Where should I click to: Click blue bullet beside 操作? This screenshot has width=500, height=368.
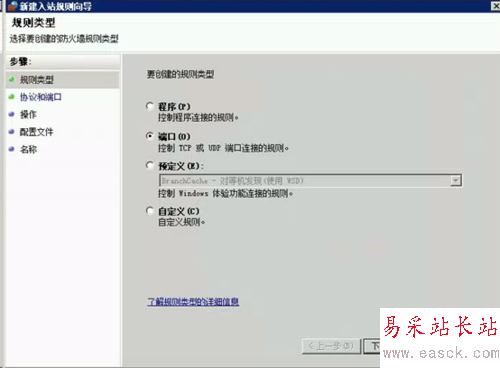coord(12,114)
